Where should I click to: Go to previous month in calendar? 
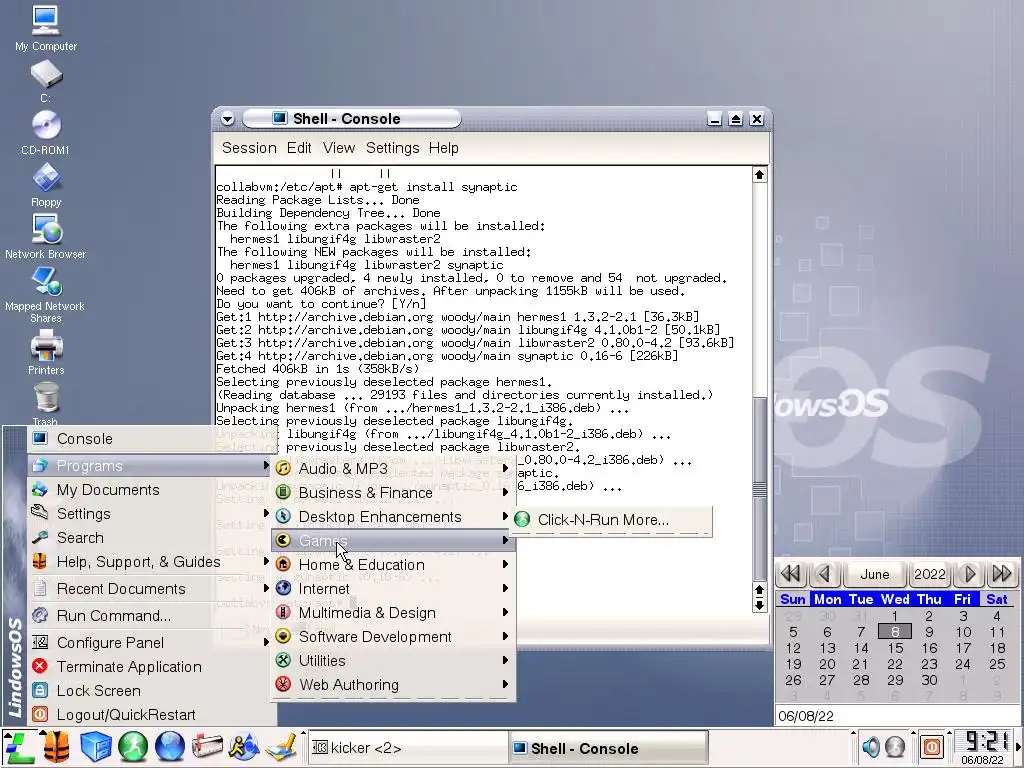coord(824,574)
